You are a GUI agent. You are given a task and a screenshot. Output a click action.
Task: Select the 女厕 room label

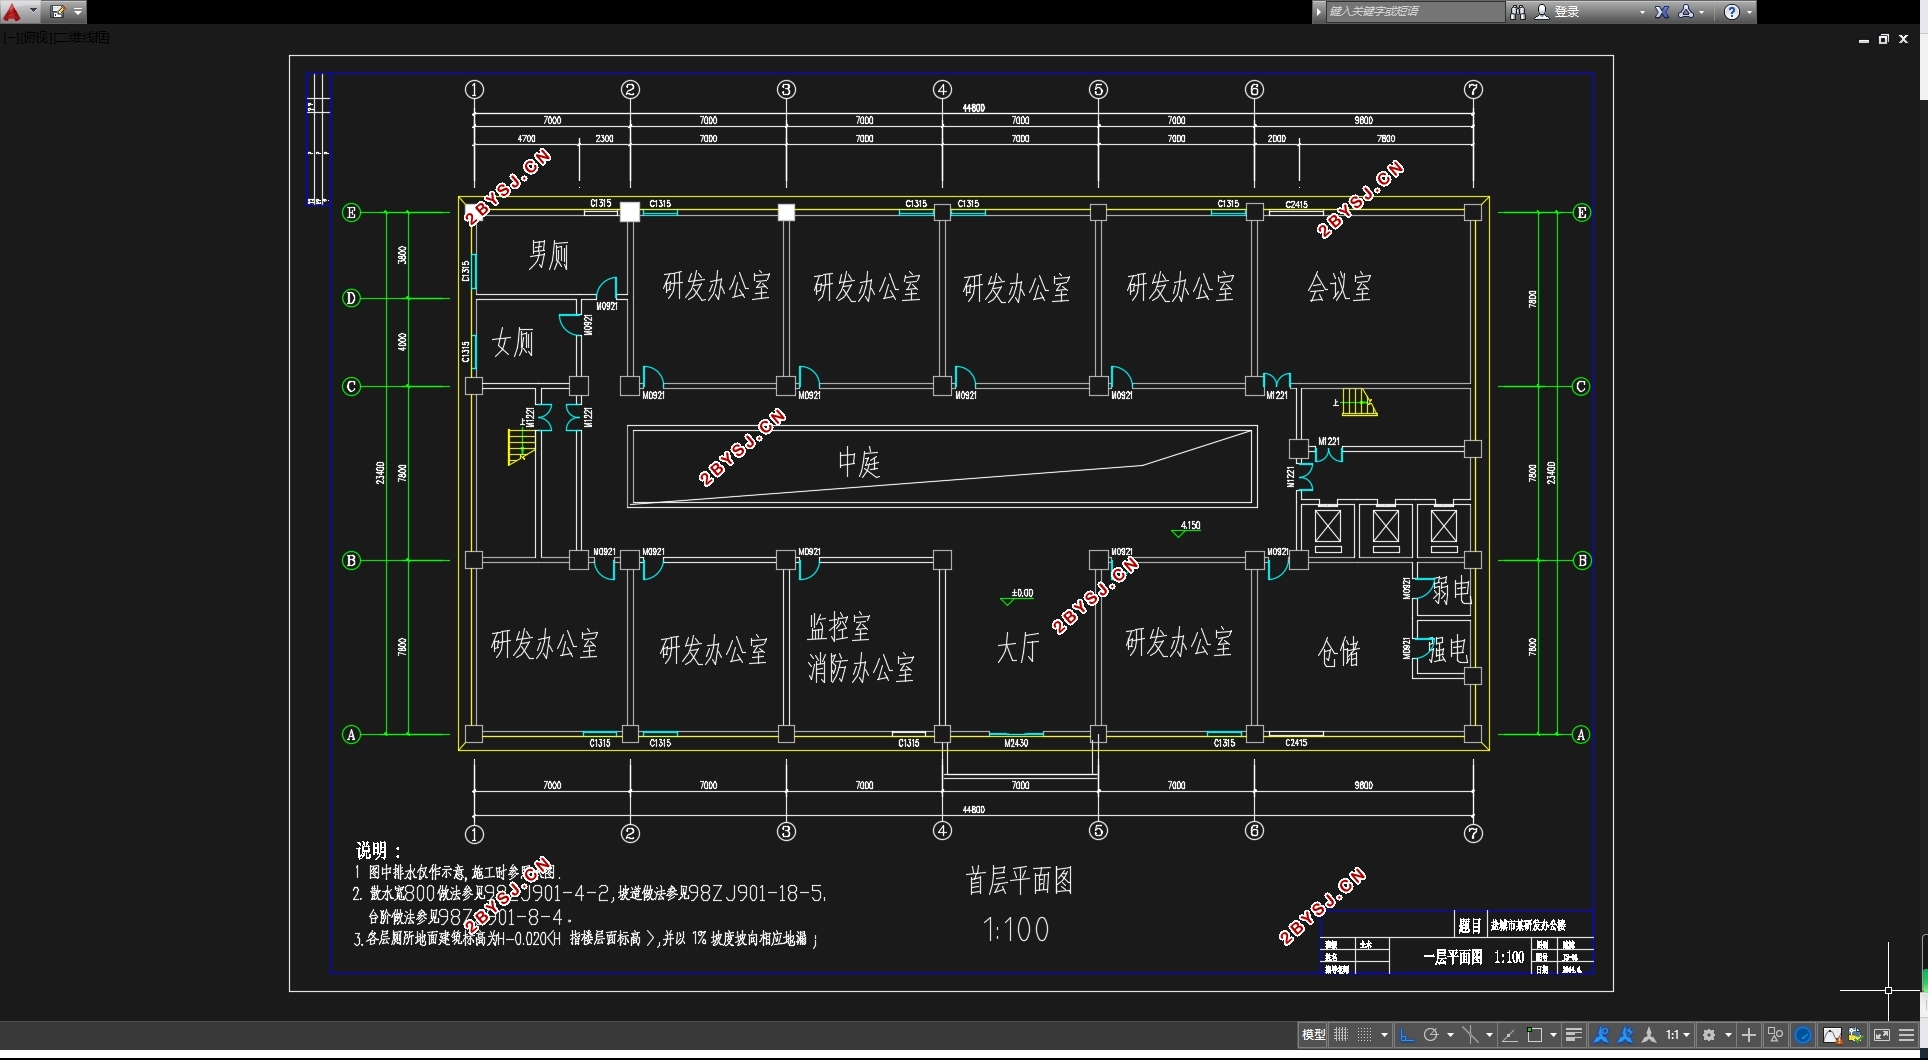click(512, 342)
